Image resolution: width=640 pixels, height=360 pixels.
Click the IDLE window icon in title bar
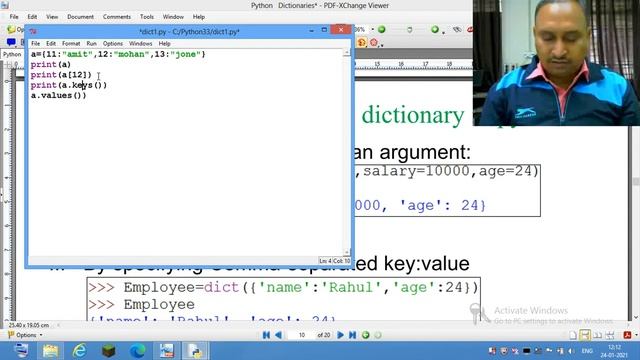(33, 31)
